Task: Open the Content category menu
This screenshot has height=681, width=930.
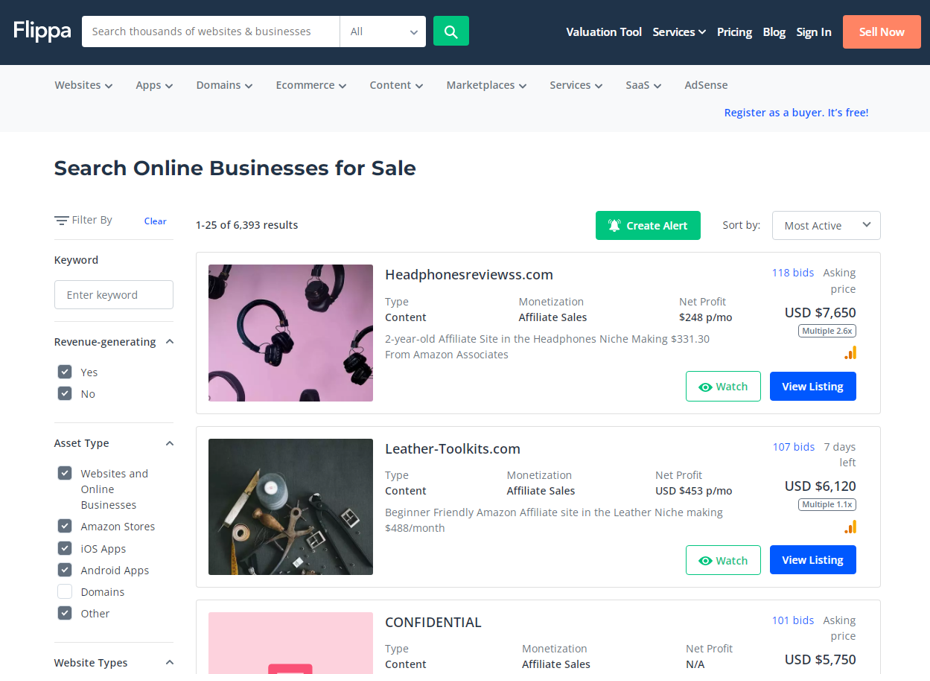Action: [x=396, y=85]
